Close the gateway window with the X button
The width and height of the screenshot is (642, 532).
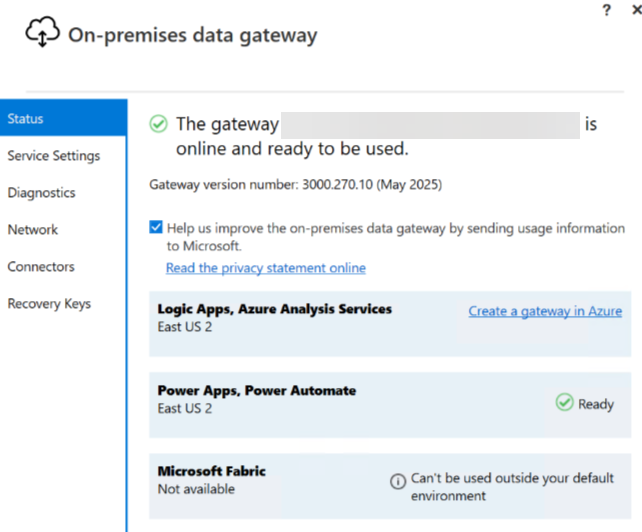[637, 9]
